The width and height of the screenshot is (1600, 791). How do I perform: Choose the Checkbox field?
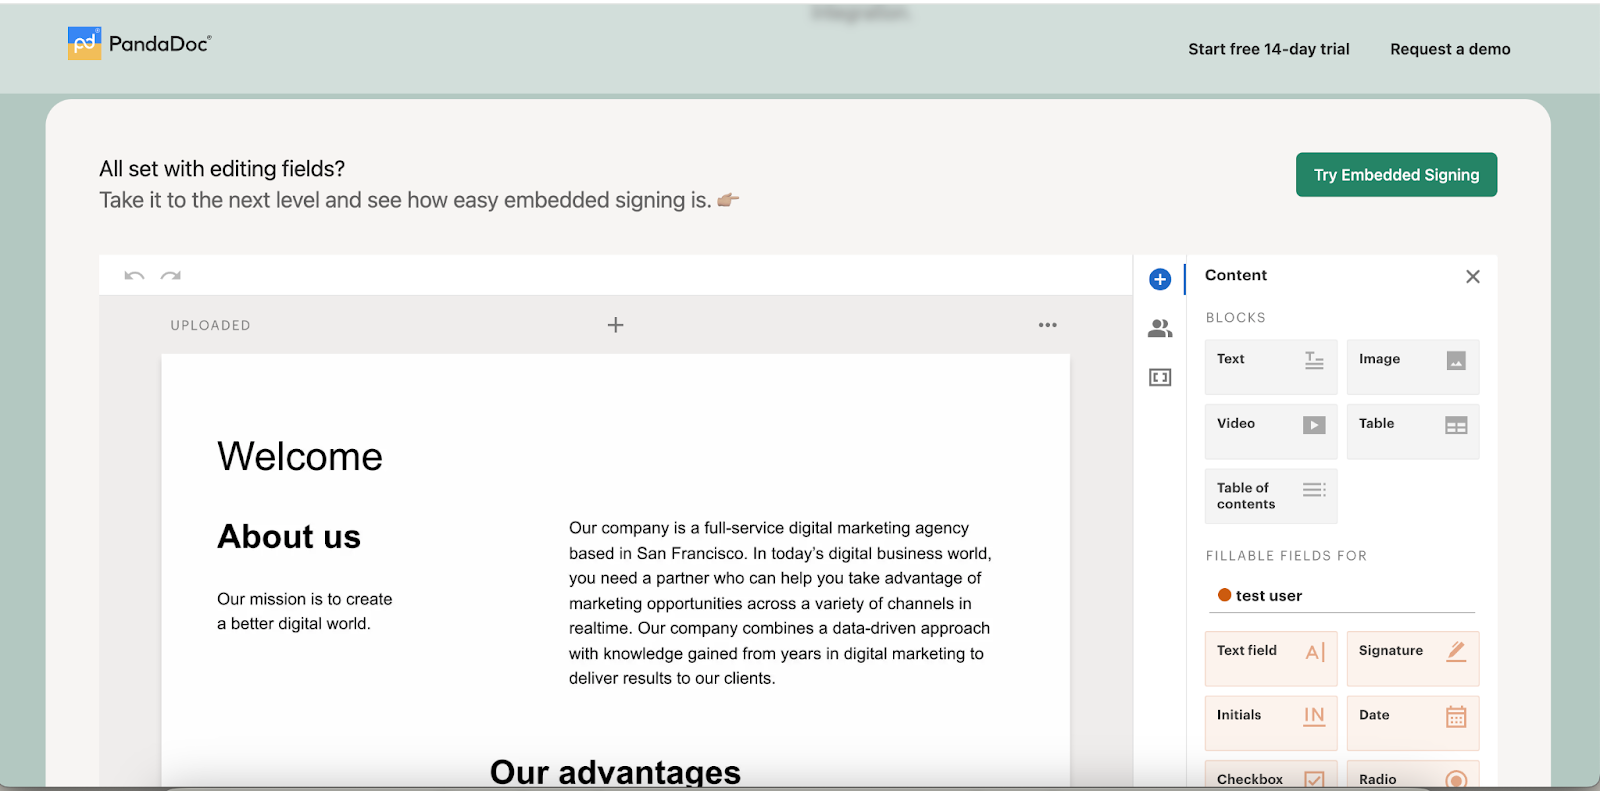(x=1271, y=776)
